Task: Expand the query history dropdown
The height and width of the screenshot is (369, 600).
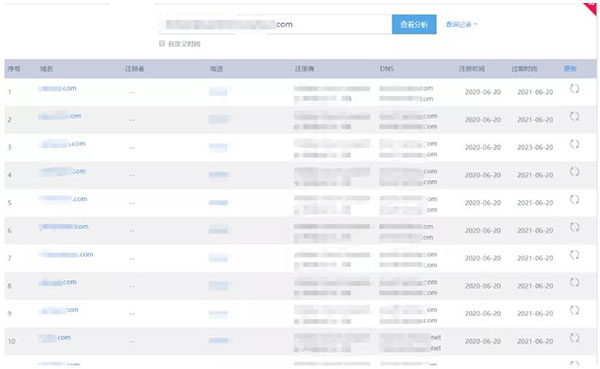Action: (x=461, y=24)
